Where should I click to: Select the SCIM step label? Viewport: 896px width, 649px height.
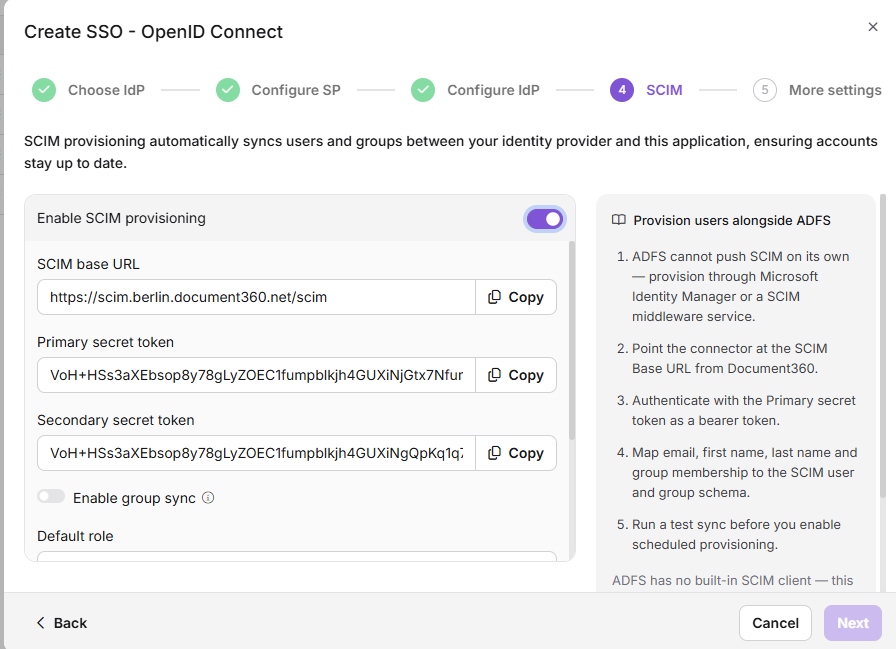(664, 90)
